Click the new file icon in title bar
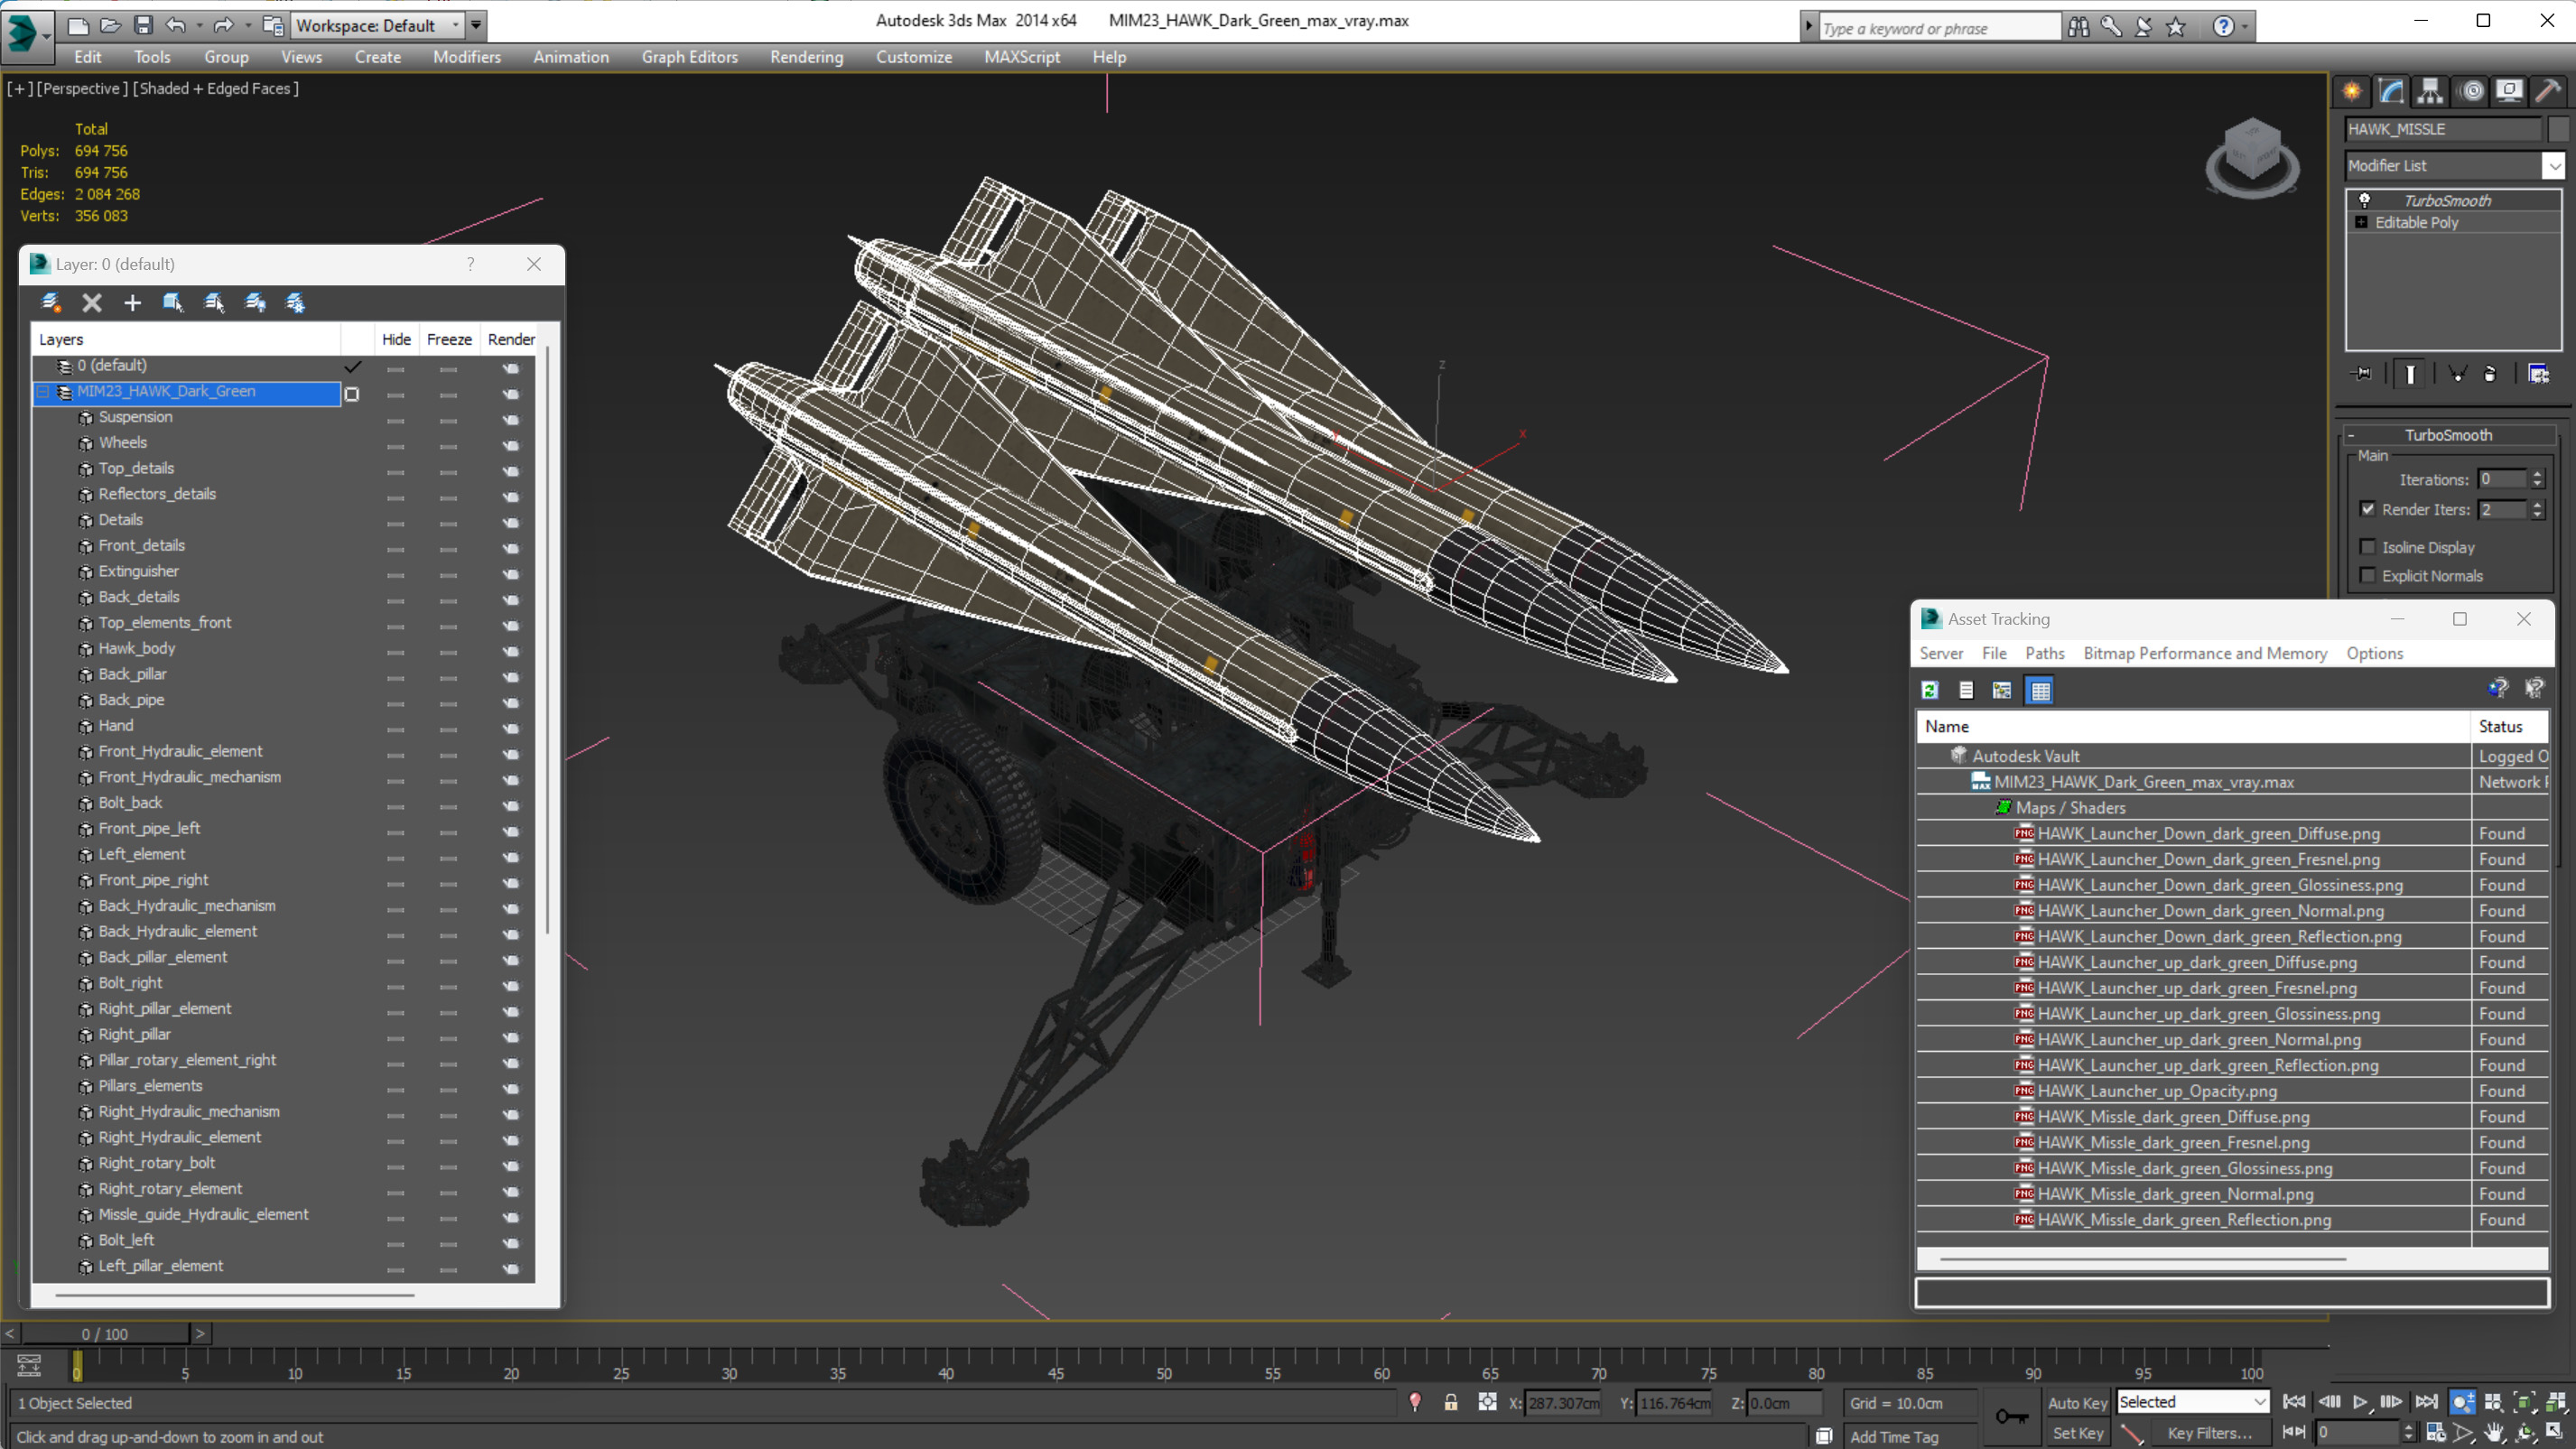Image resolution: width=2576 pixels, height=1449 pixels. (78, 25)
